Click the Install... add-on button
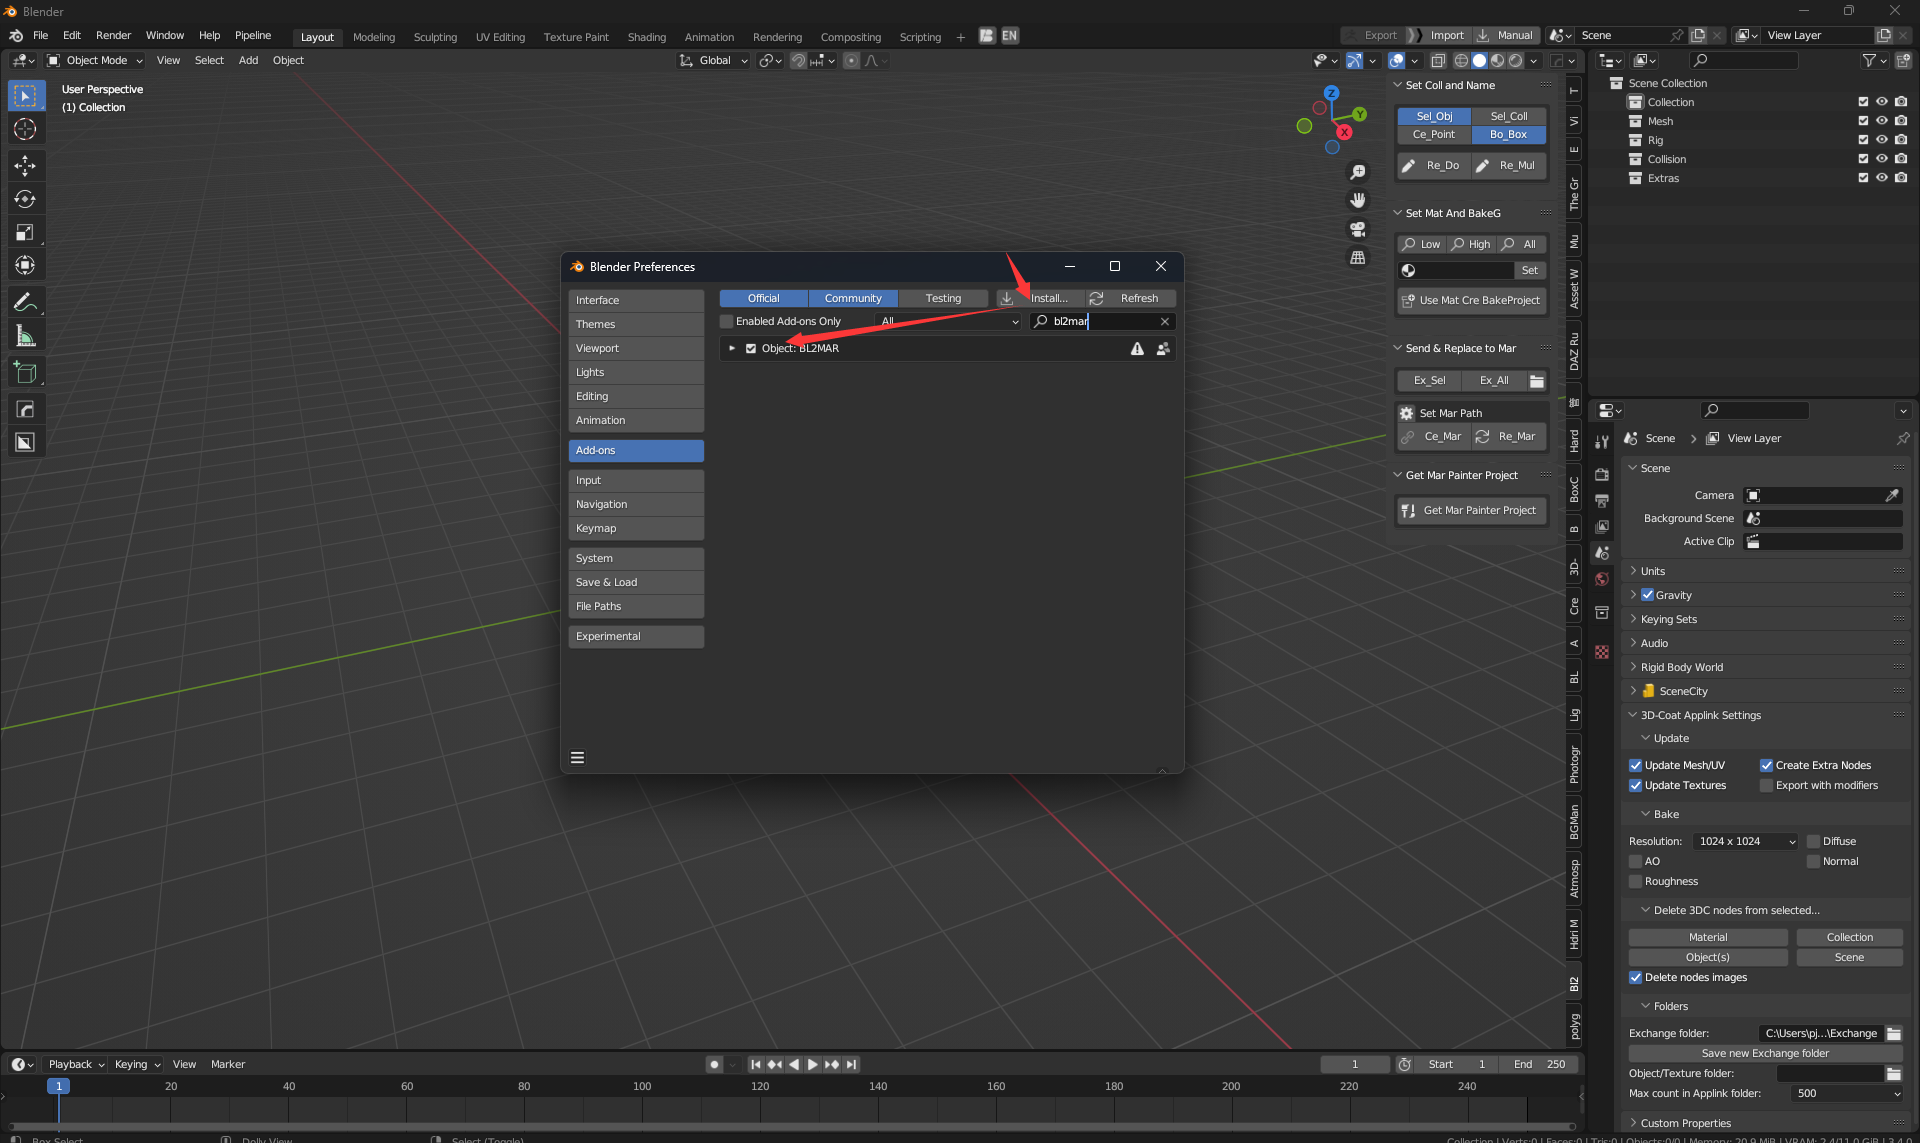Screen dimensions: 1920x1143 coord(1040,298)
